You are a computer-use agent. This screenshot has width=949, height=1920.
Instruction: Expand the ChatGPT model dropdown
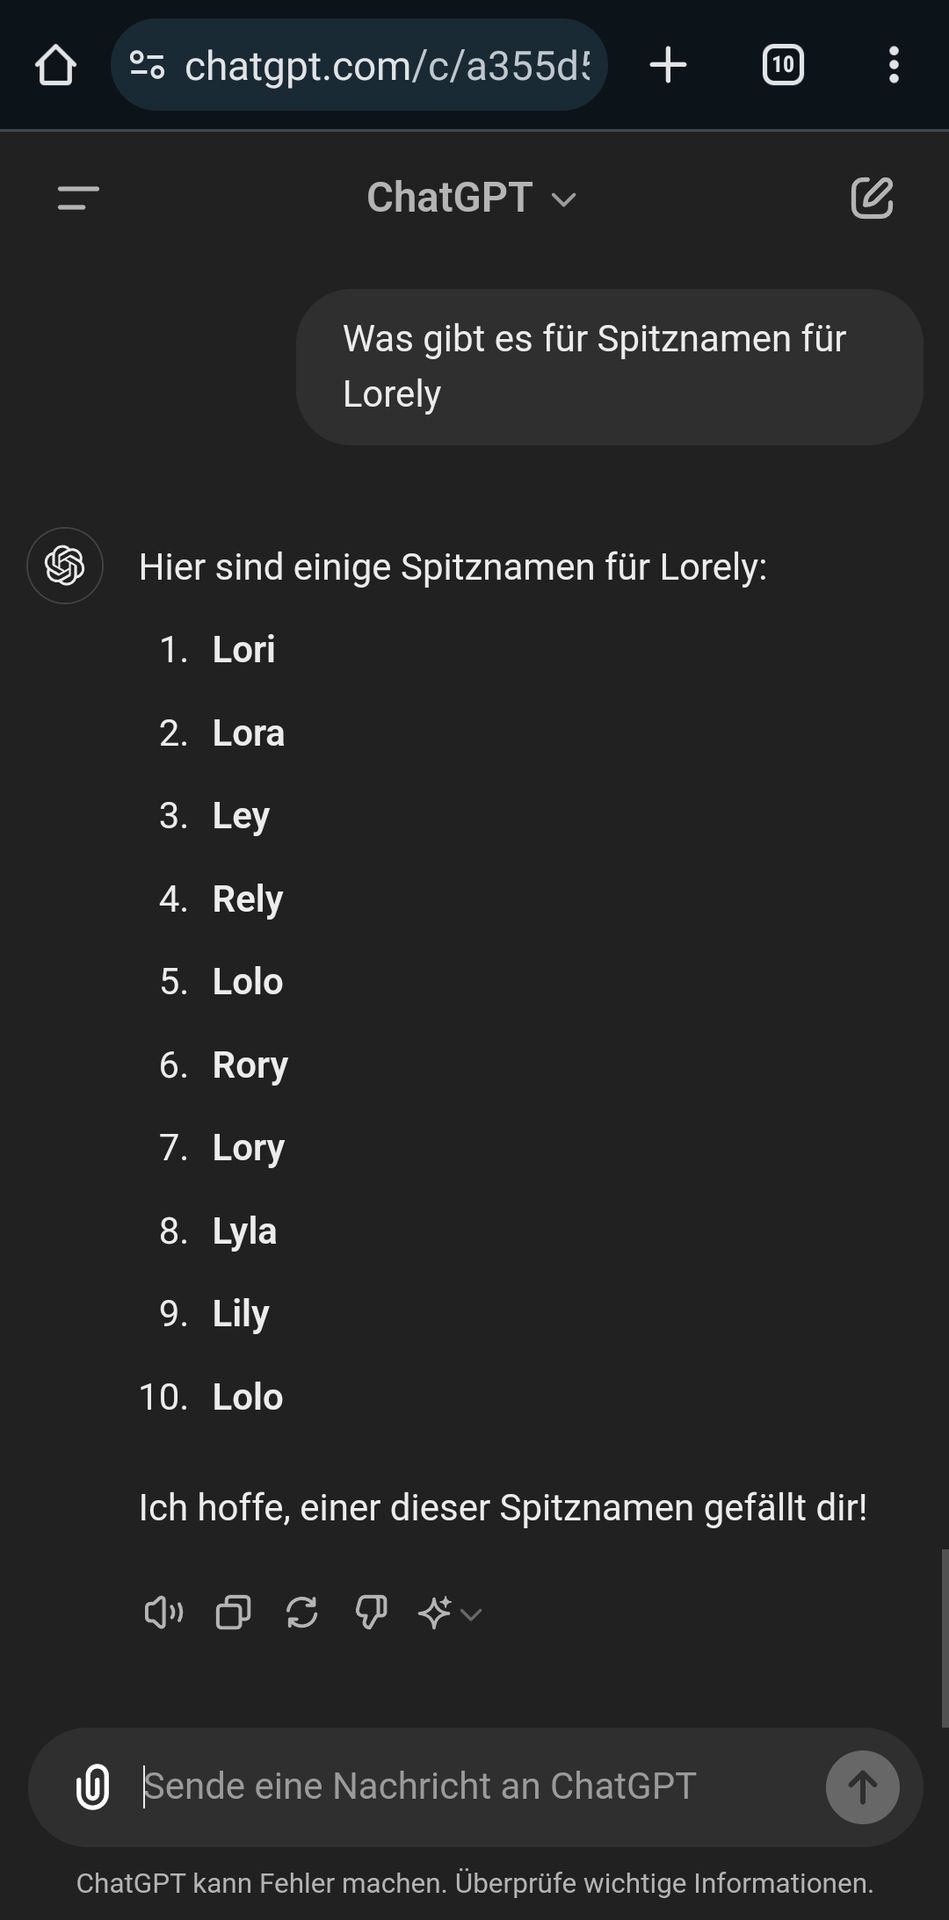[471, 198]
